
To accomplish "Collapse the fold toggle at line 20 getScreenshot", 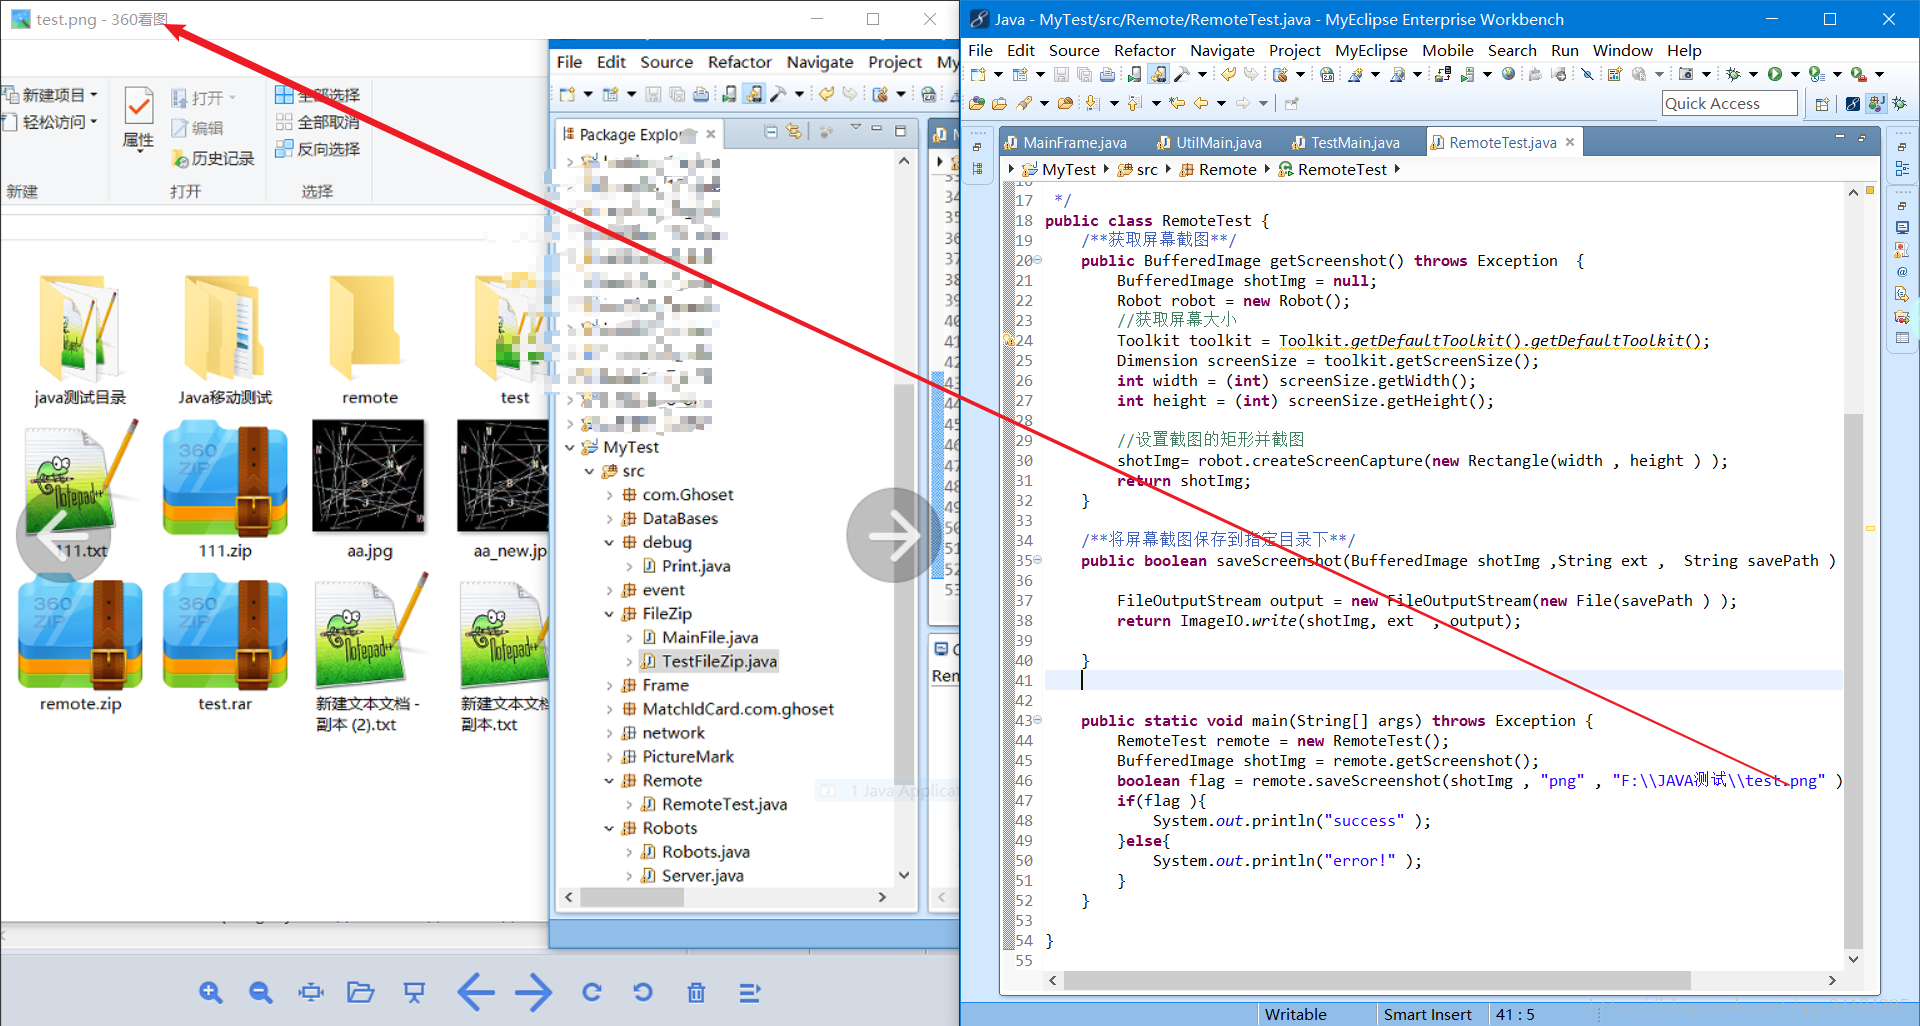I will point(1037,260).
